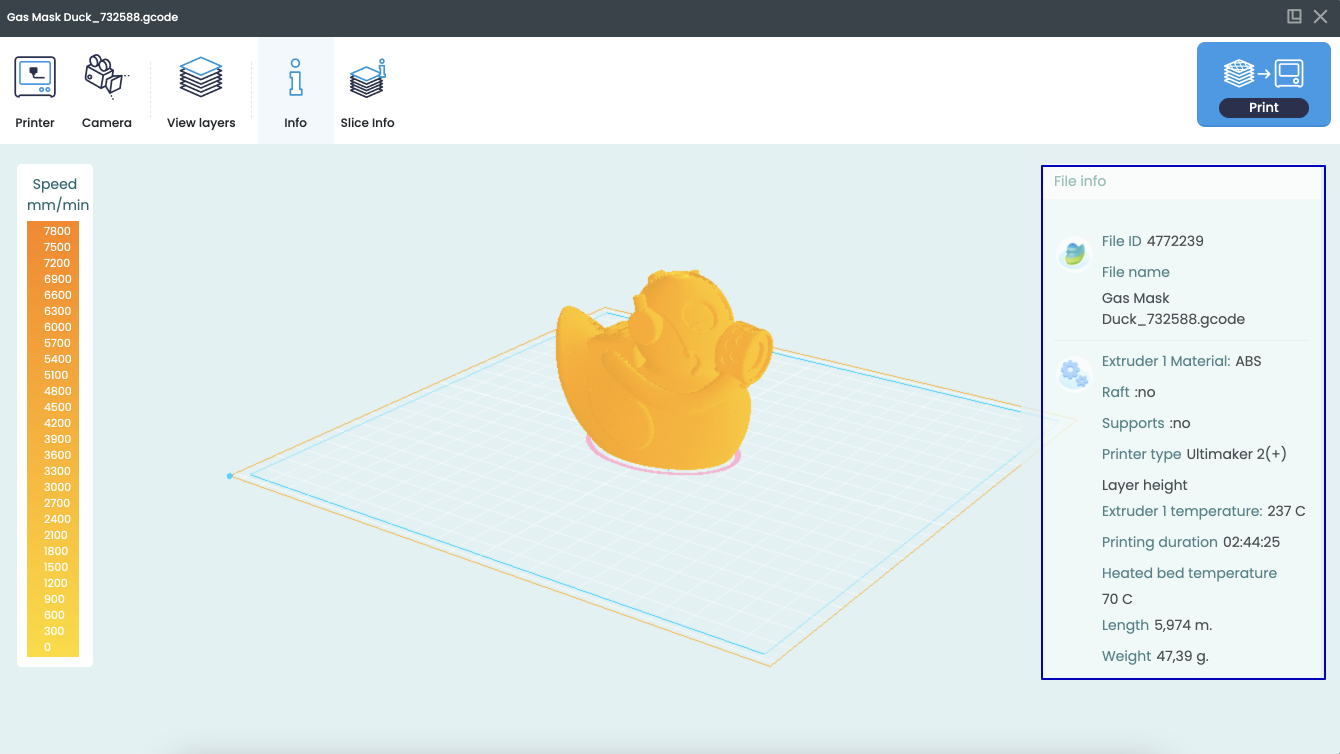Click the Speed mm/min legend title

(x=55, y=194)
